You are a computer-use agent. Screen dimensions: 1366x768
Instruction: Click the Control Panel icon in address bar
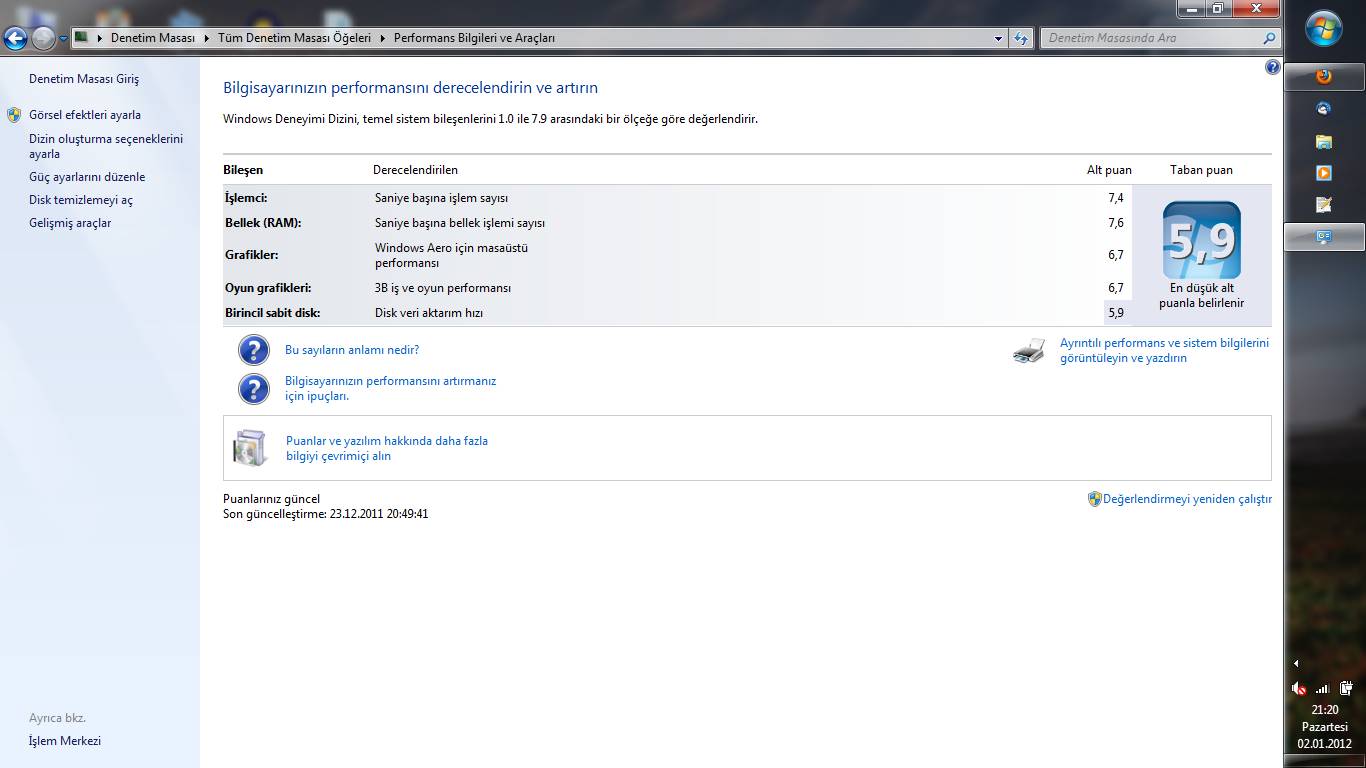[82, 38]
